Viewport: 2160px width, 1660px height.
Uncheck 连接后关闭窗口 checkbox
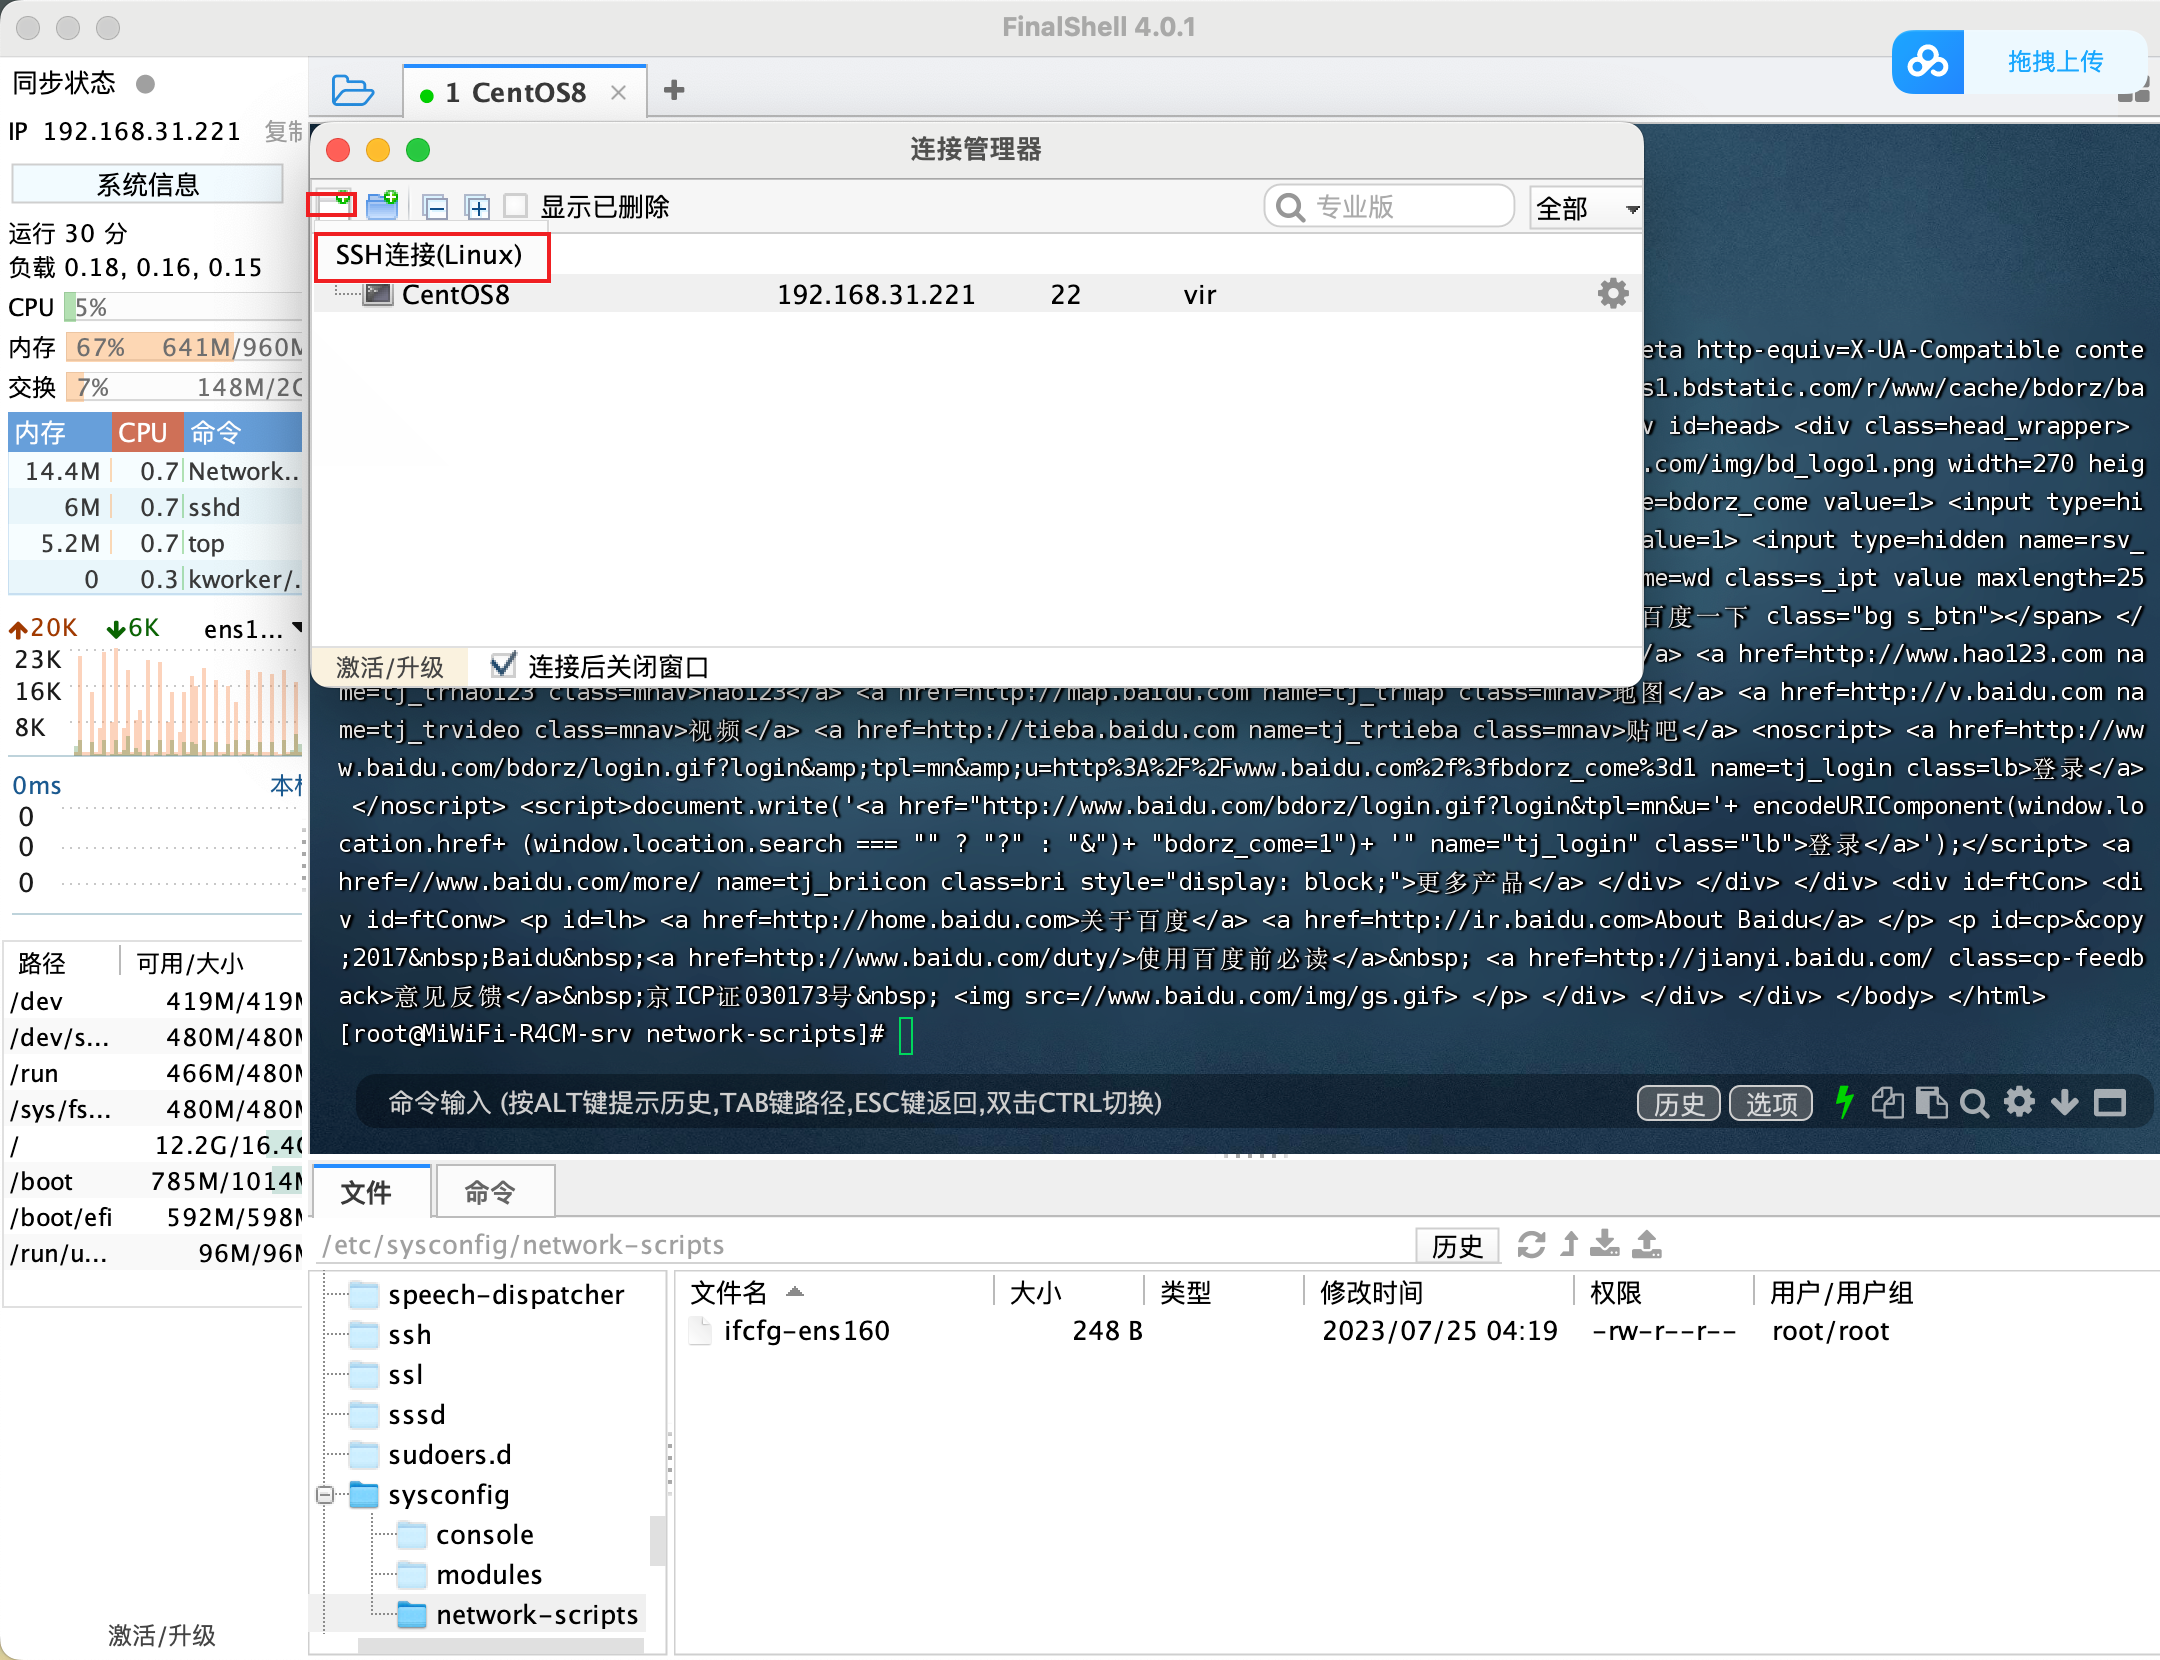pos(503,665)
